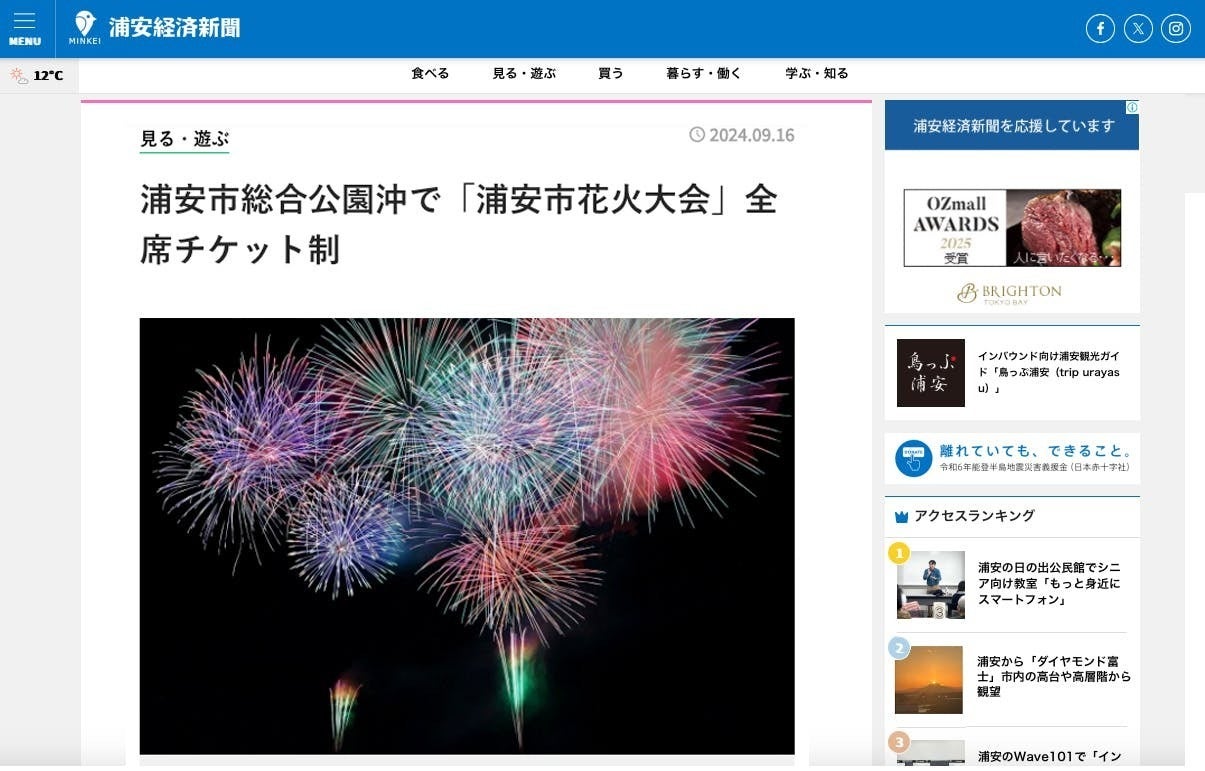This screenshot has height=771, width=1205.
Task: Click the OZmall Awards Brighton advertisement
Action: click(1012, 245)
